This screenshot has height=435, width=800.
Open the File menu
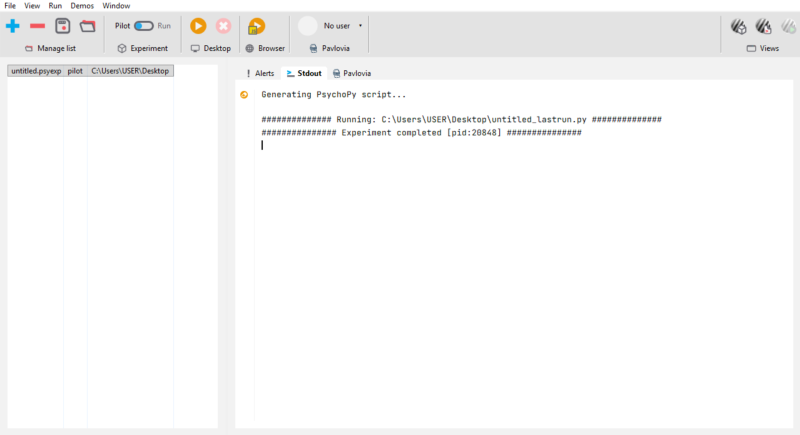(10, 6)
